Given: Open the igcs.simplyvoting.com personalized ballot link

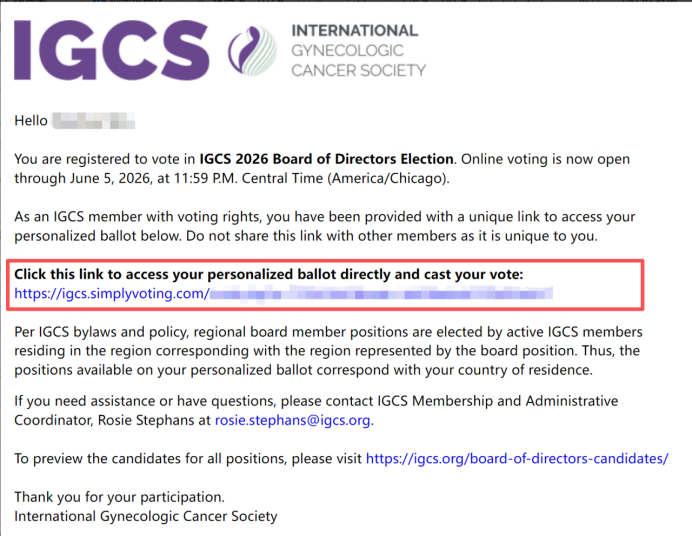Looking at the screenshot, I should 283,293.
